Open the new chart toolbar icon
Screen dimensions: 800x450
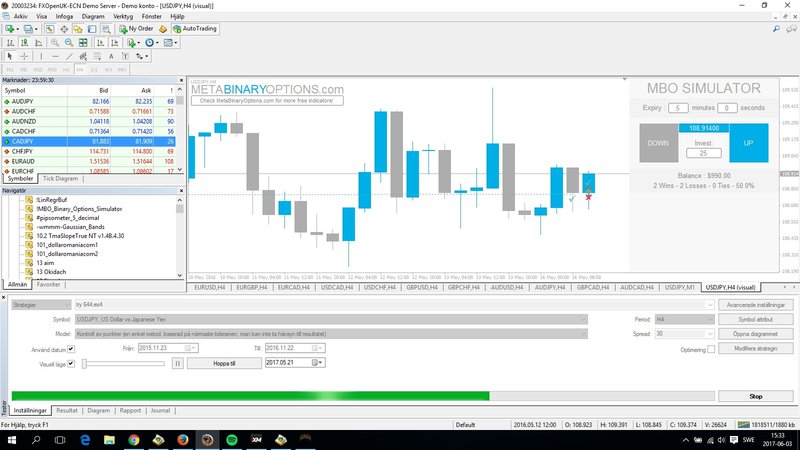pos(10,29)
